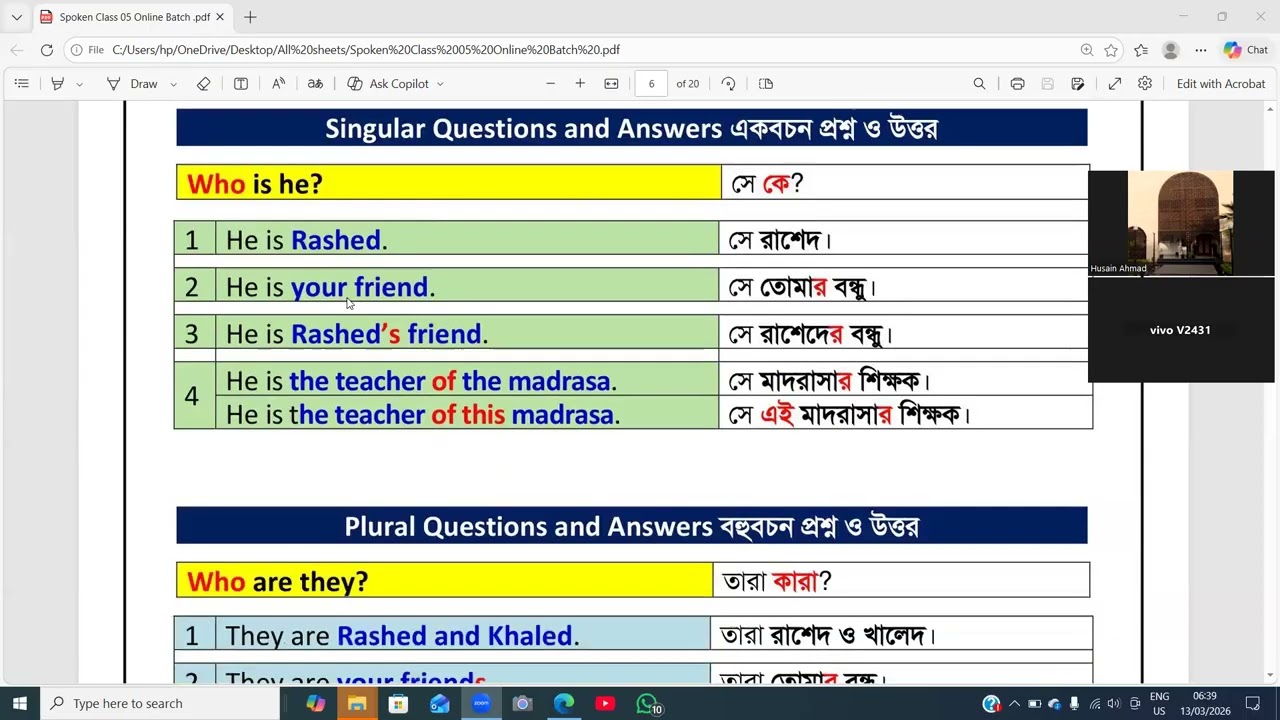This screenshot has height=720, width=1280.
Task: Open the volume control in system tray
Action: click(x=1113, y=703)
